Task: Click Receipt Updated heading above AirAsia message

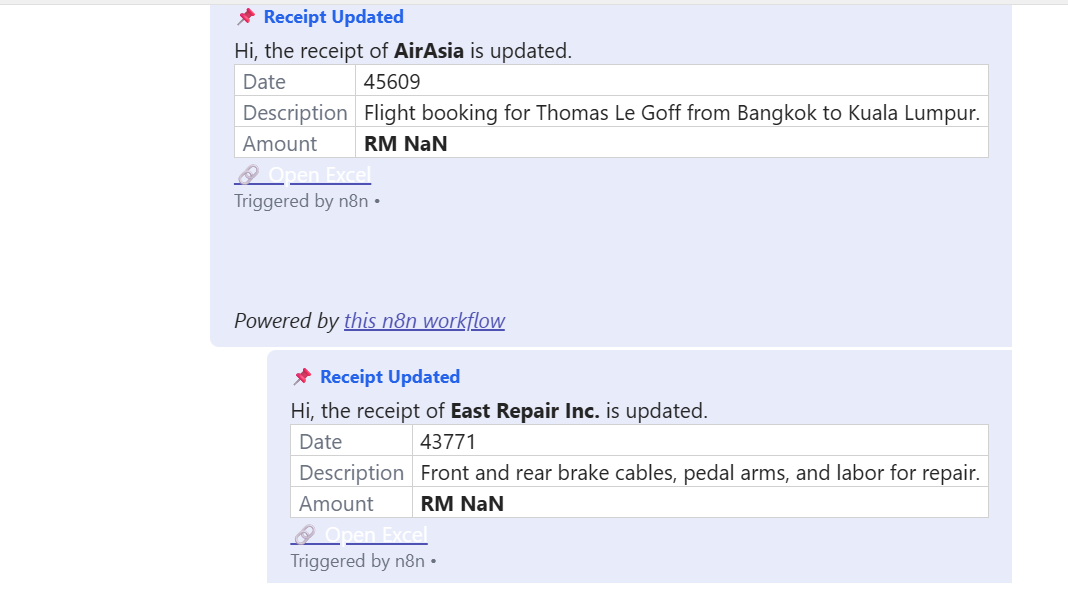Action: point(333,17)
